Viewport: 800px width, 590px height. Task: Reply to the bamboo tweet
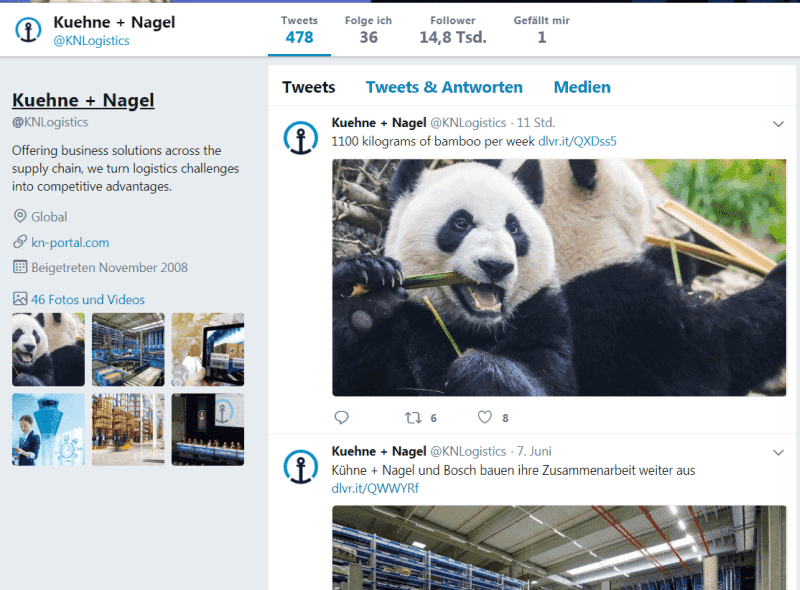pyautogui.click(x=341, y=417)
